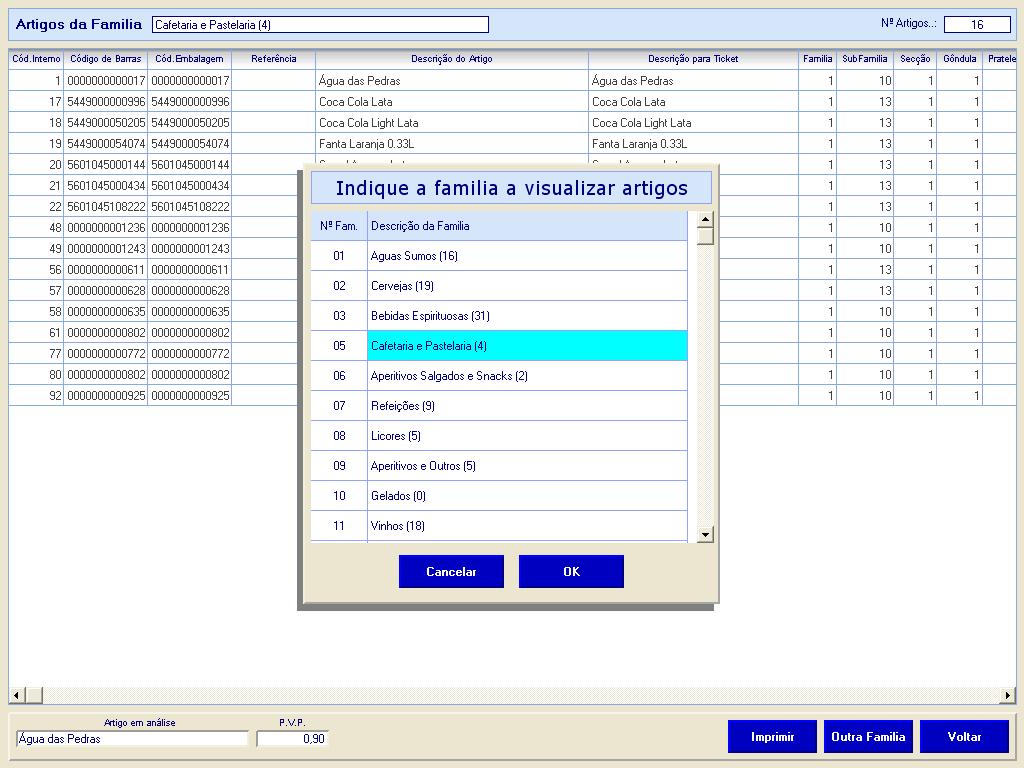1024x768 pixels.
Task: Open Outra Familia selection
Action: click(868, 737)
